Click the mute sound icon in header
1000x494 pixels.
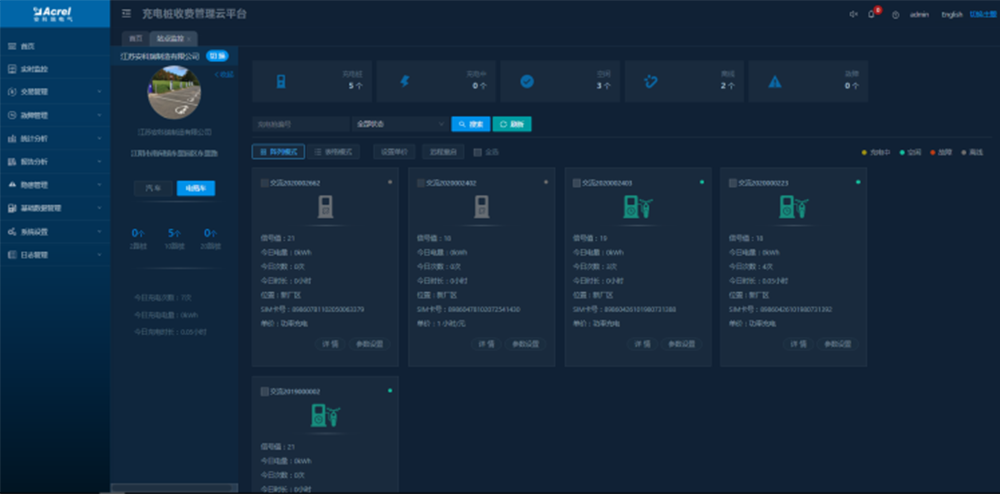[852, 14]
